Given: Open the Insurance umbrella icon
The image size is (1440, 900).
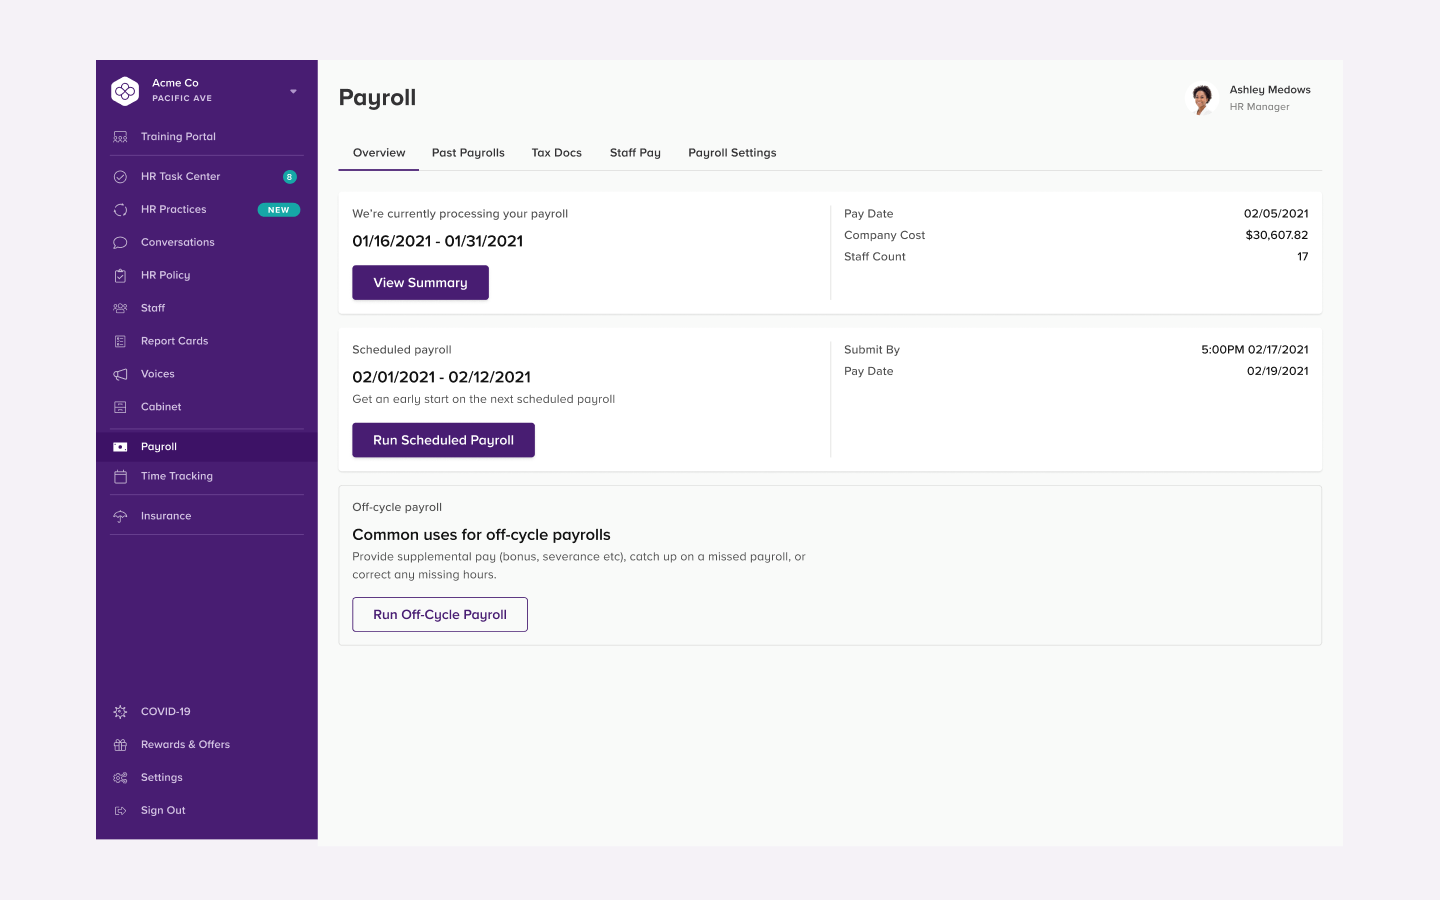Looking at the screenshot, I should click(120, 517).
